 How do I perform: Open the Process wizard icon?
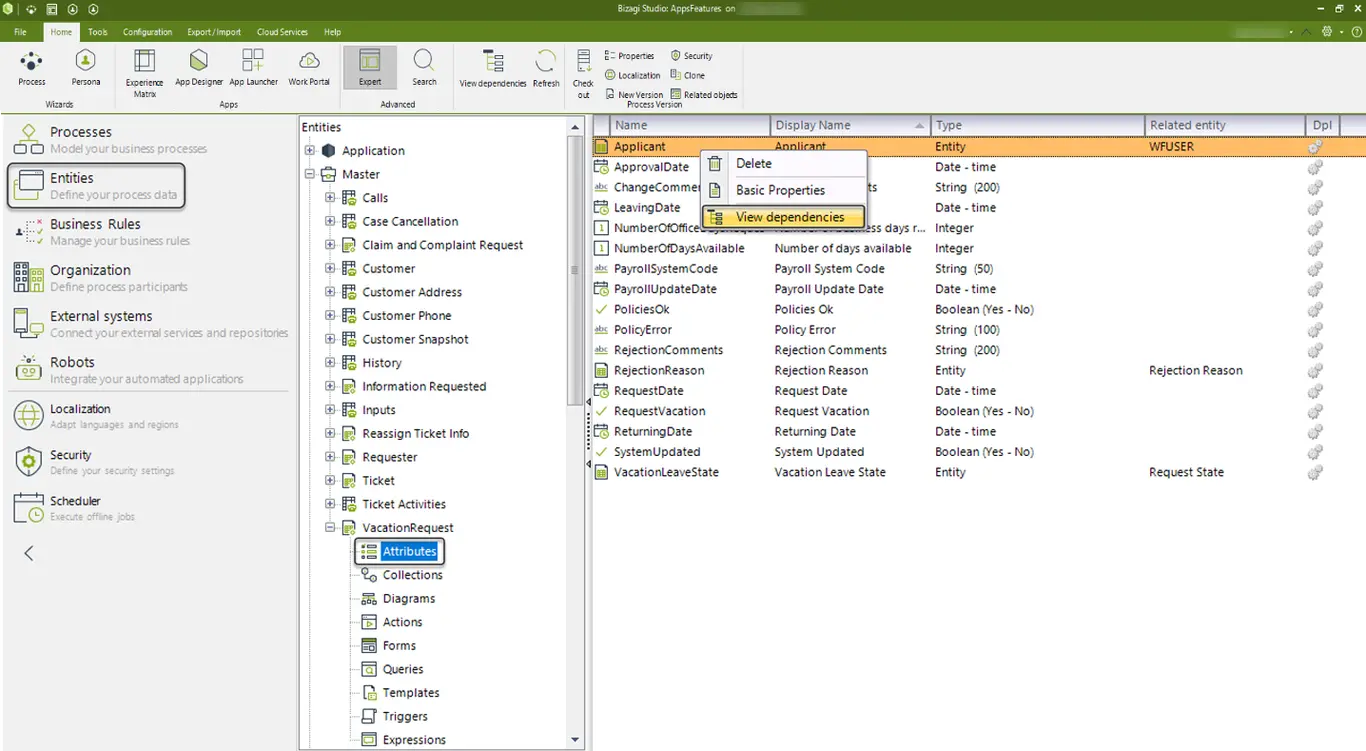[x=31, y=67]
